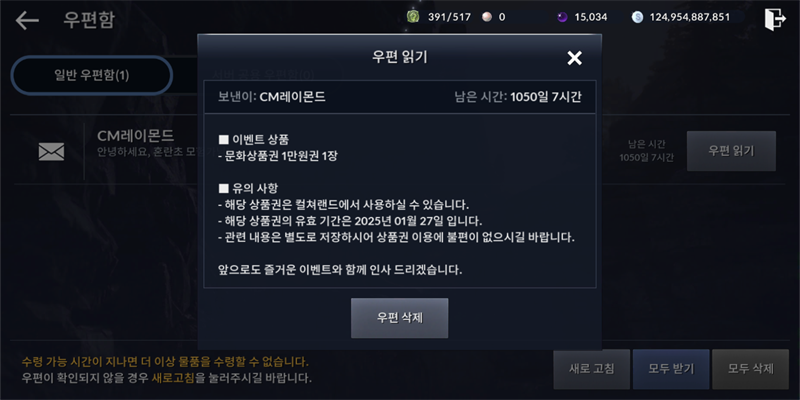Image resolution: width=800 pixels, height=400 pixels.
Task: Click the 모두 받기 button
Action: (x=671, y=369)
